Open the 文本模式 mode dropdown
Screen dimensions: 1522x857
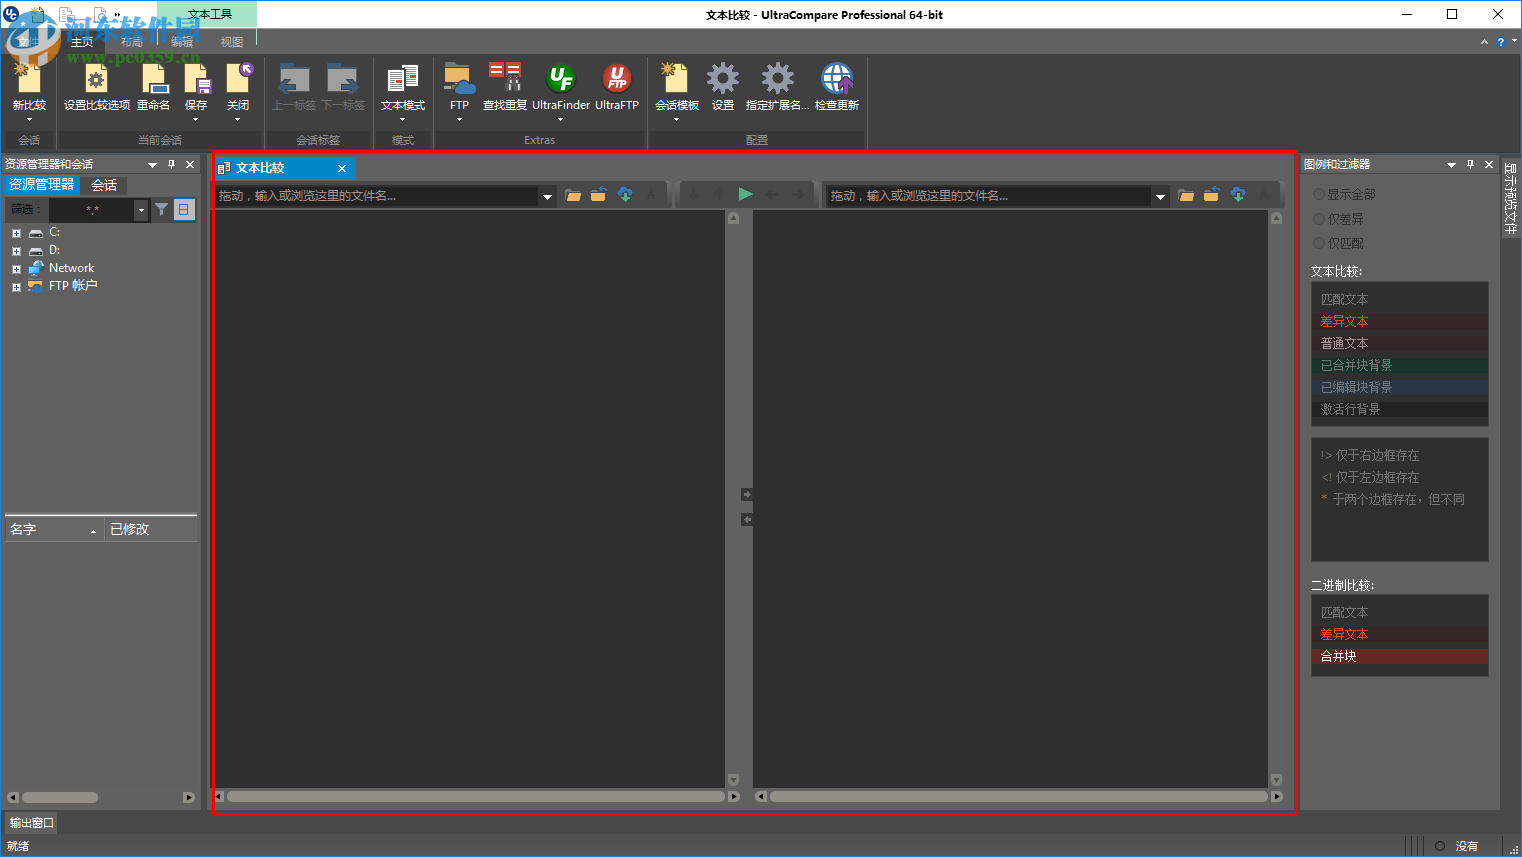(x=403, y=118)
